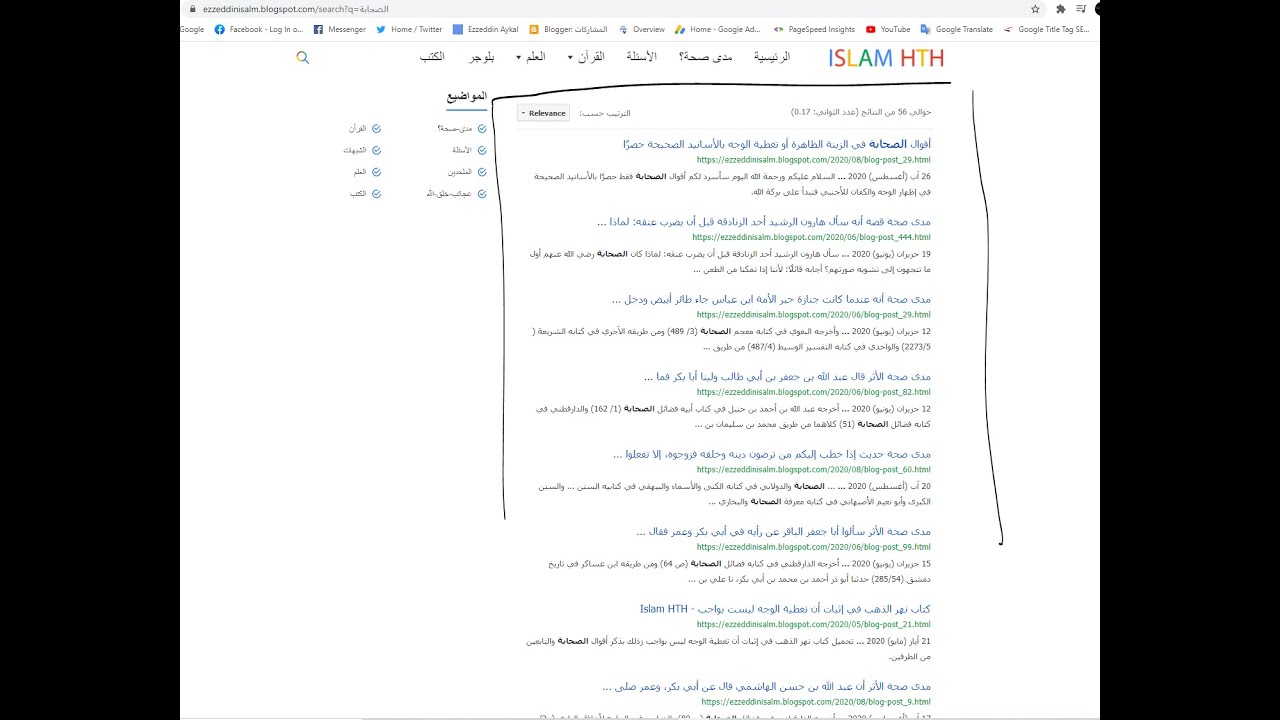Open the Overview bookmark
1280x720 pixels.
(641, 30)
